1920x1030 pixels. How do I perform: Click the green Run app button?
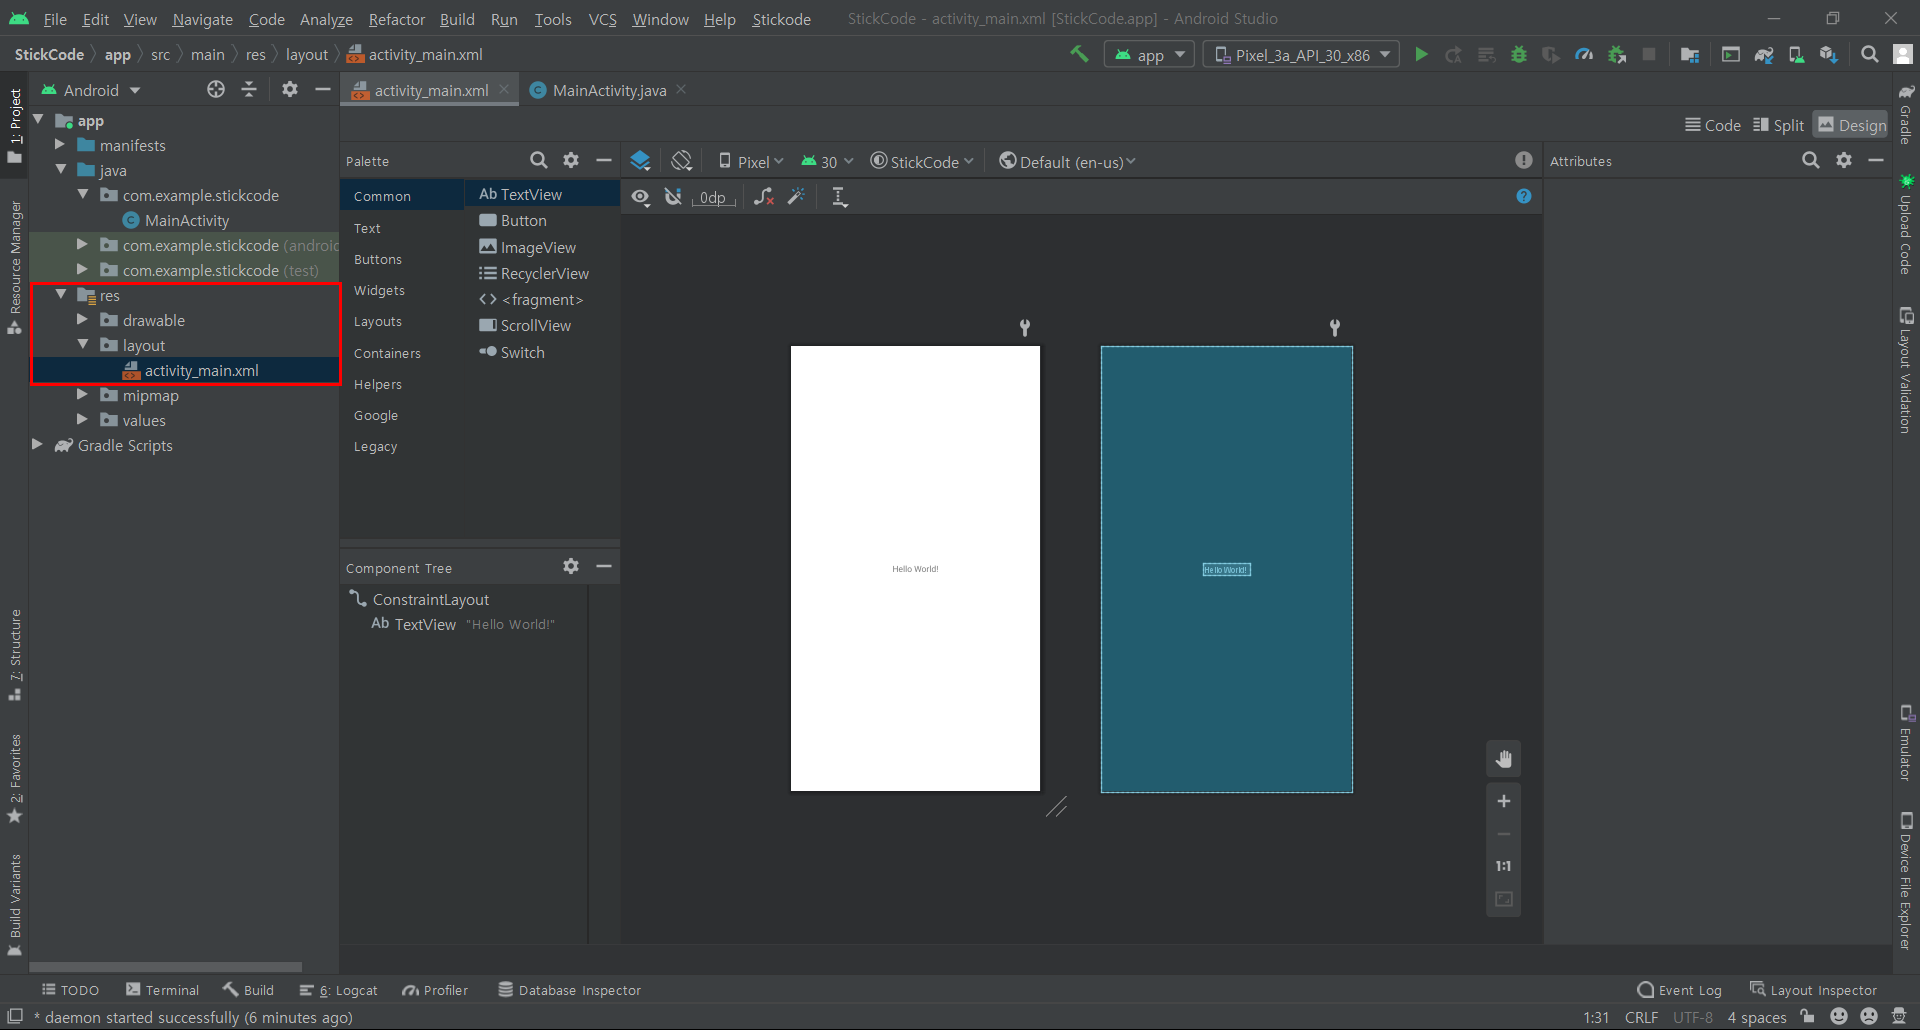(1421, 55)
